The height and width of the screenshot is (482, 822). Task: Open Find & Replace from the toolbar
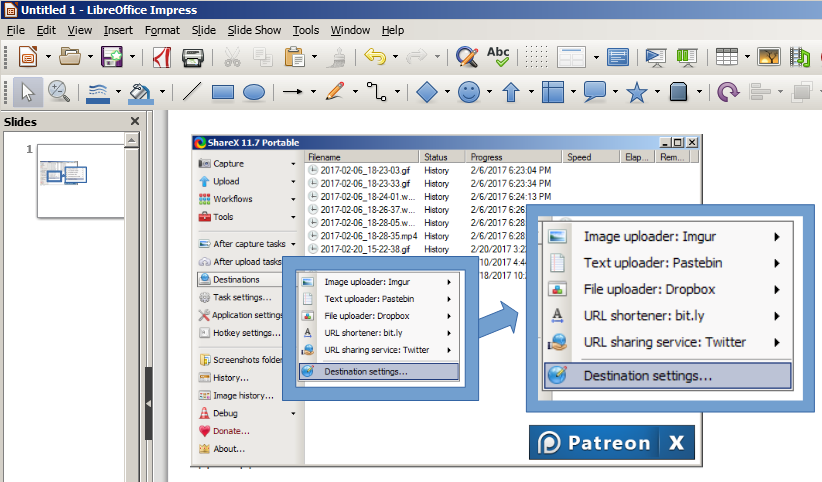(466, 57)
